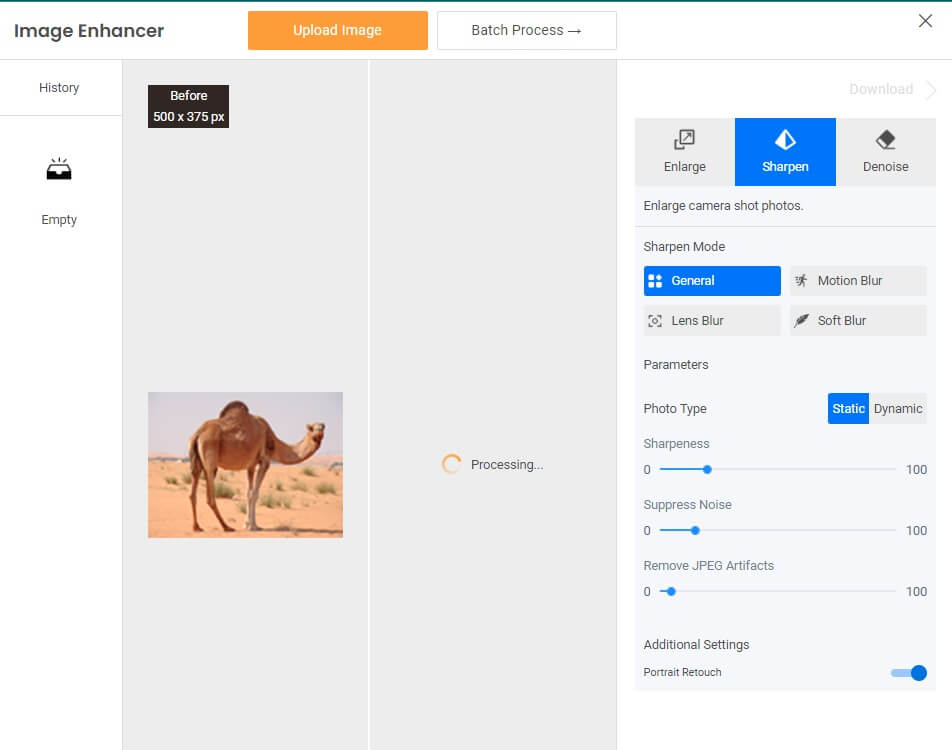Open Batch Process

(526, 30)
